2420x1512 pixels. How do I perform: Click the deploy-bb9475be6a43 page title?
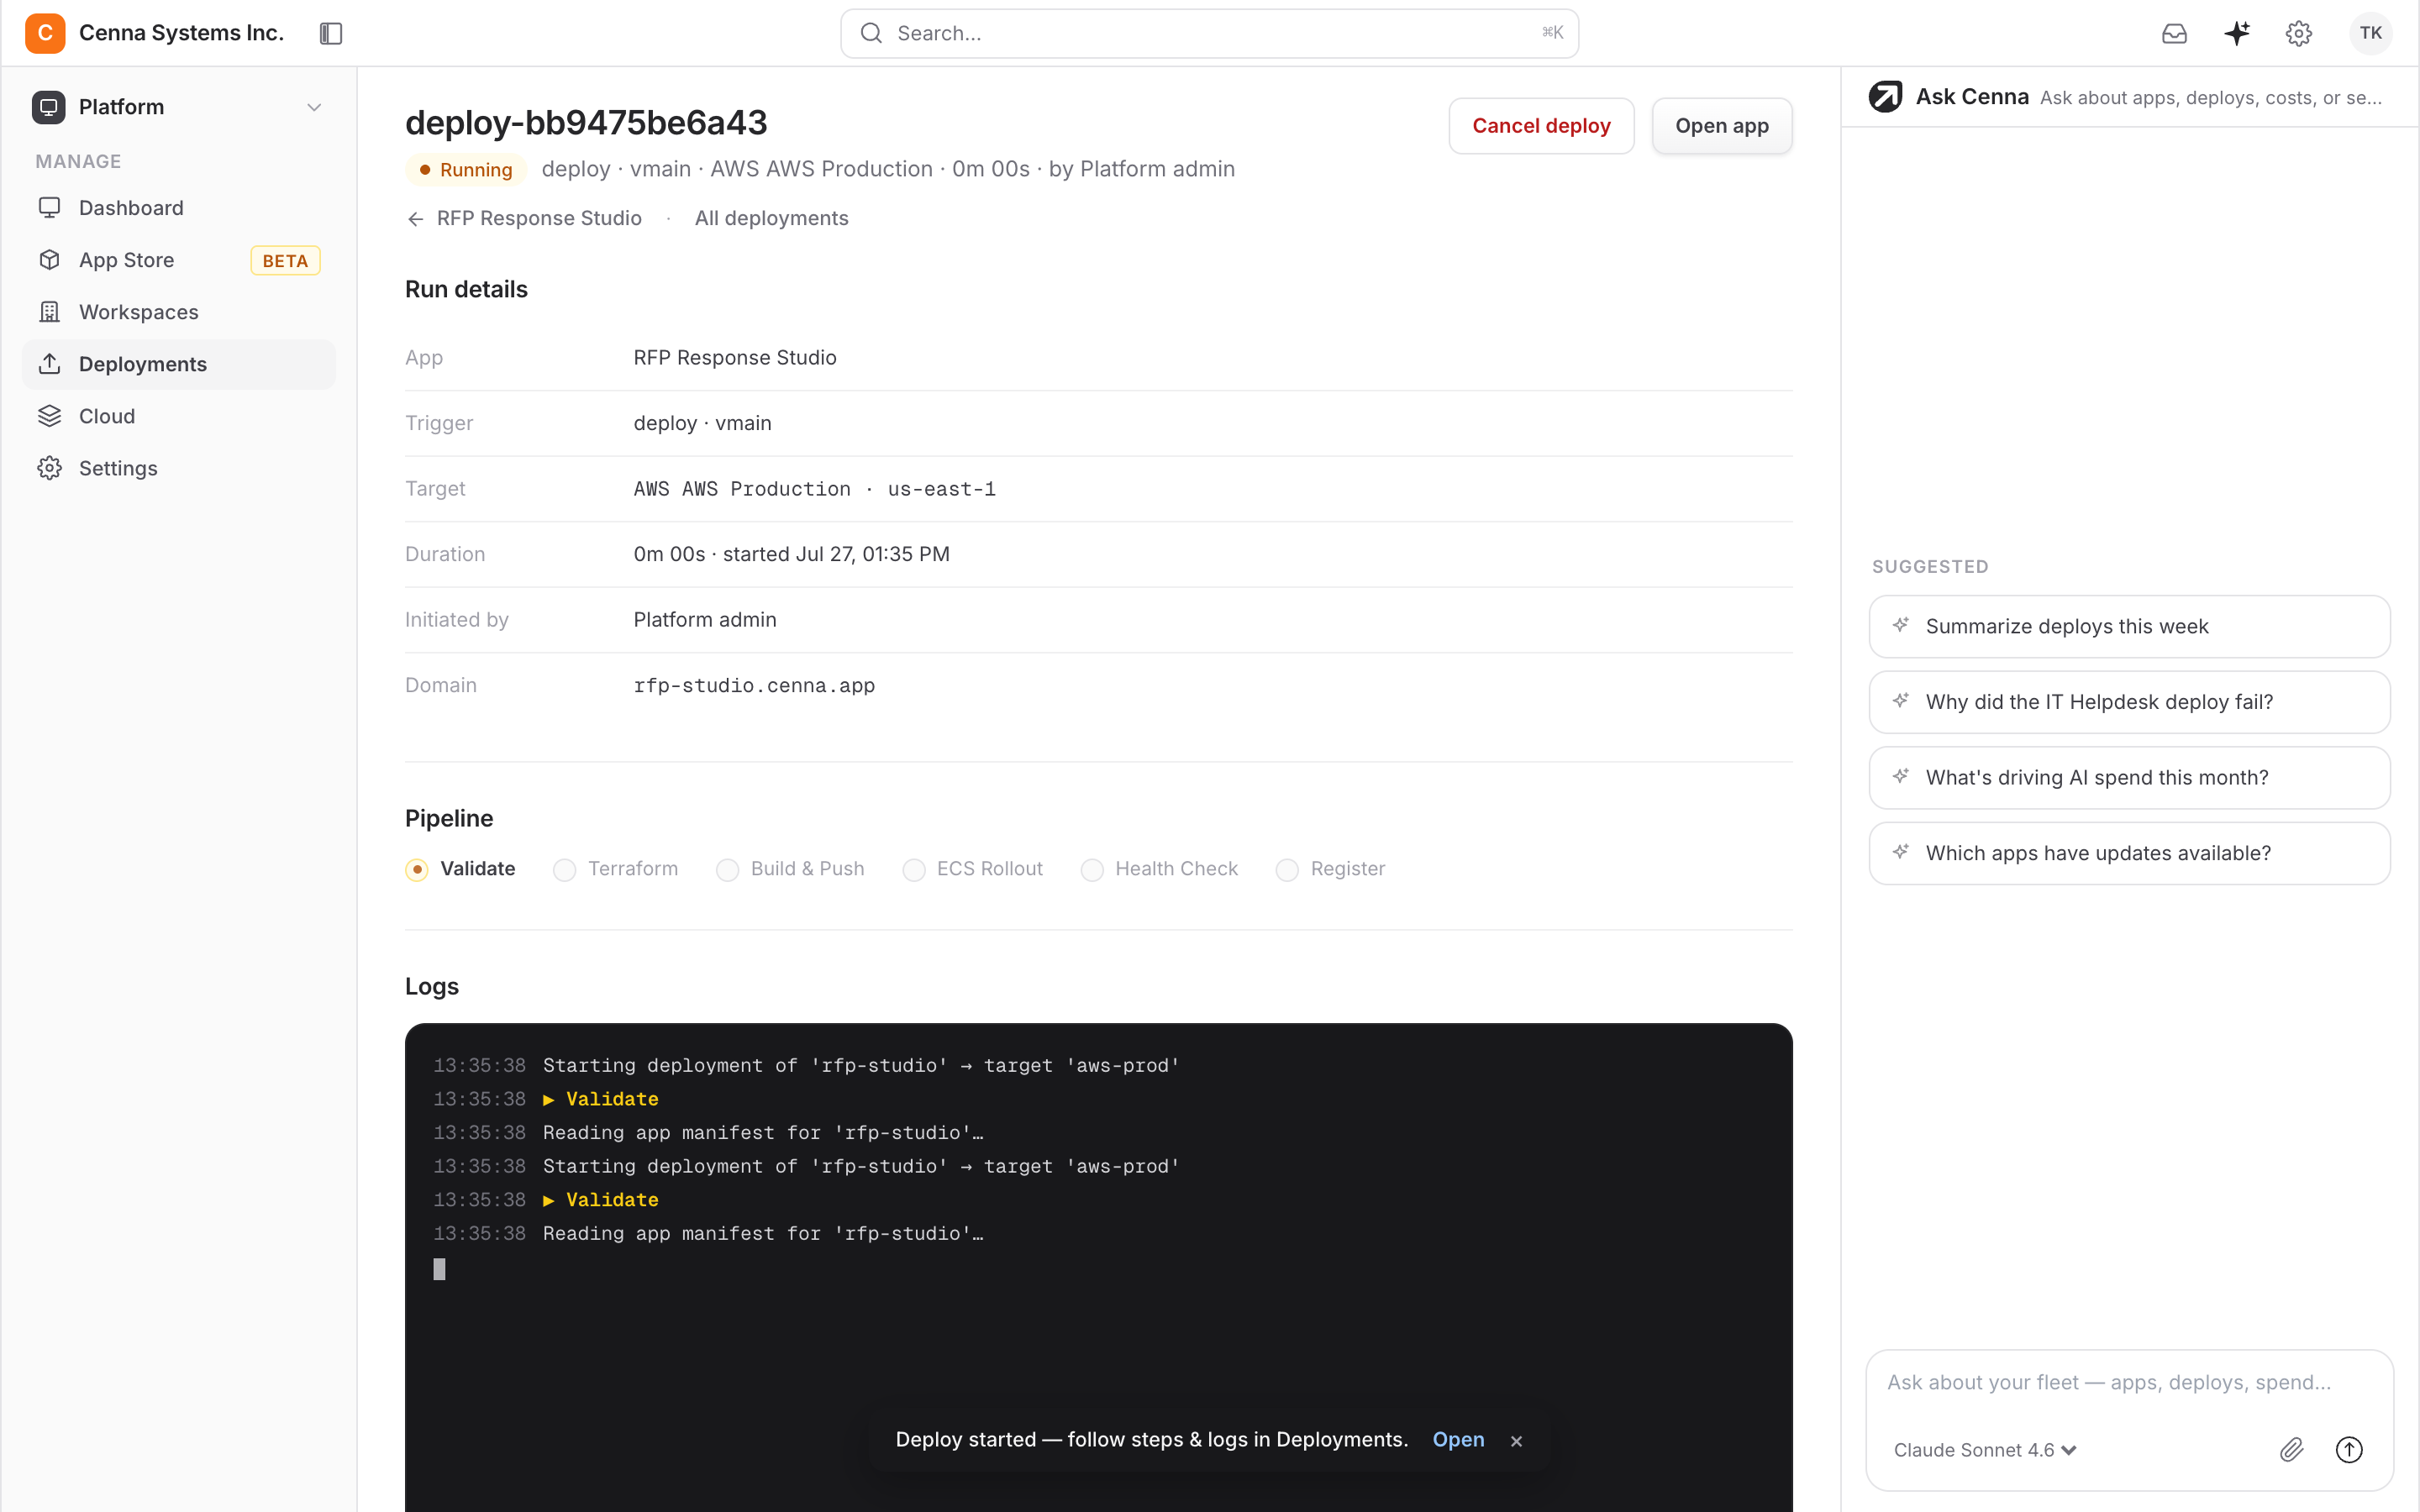point(586,123)
